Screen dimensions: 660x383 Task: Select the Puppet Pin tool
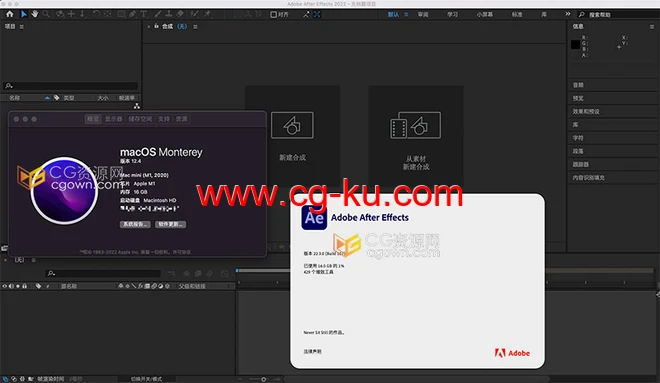(x=208, y=14)
